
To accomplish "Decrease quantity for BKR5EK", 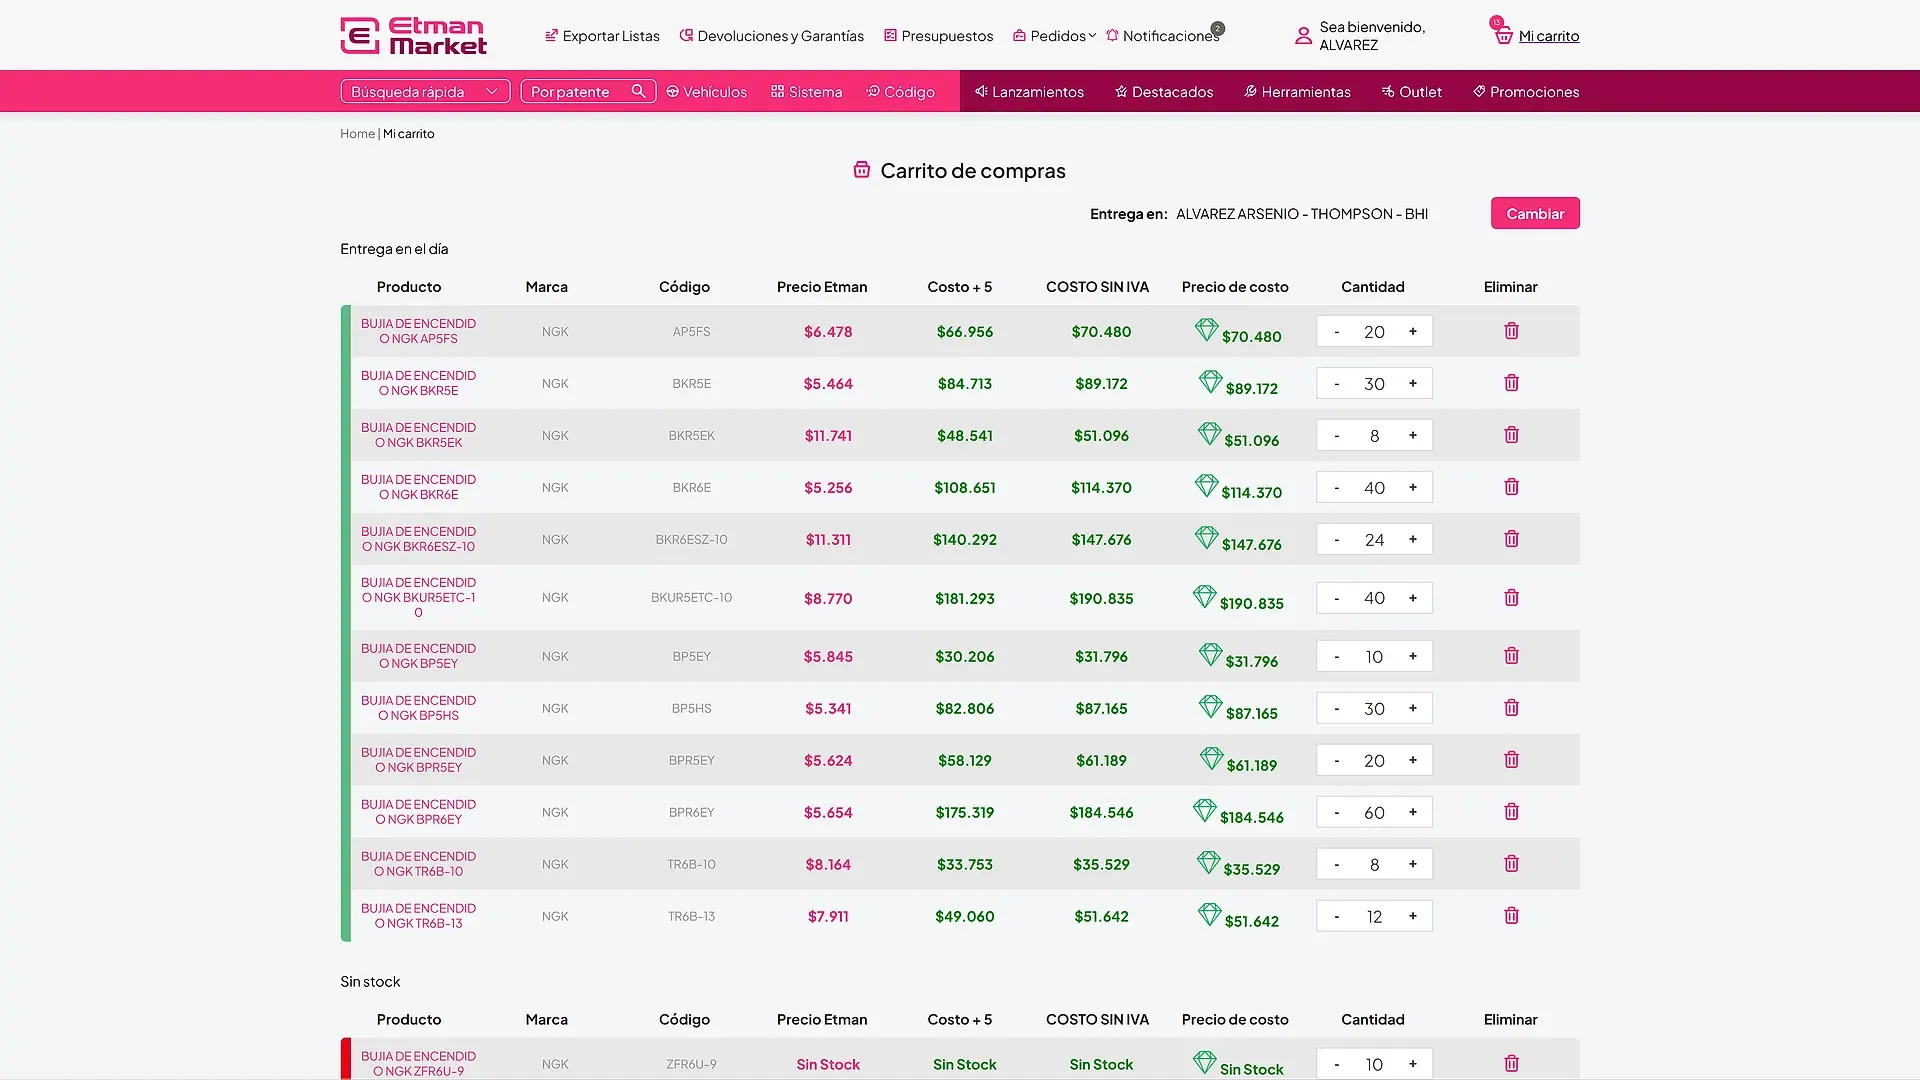I will coord(1336,435).
